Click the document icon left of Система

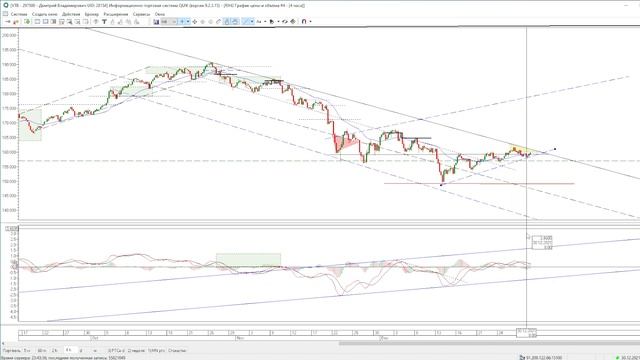coord(5,14)
